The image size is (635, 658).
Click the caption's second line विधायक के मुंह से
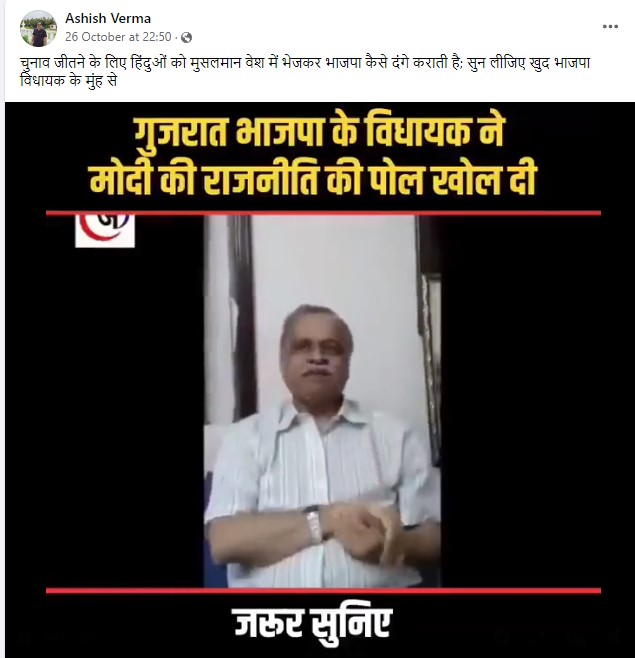click(68, 80)
